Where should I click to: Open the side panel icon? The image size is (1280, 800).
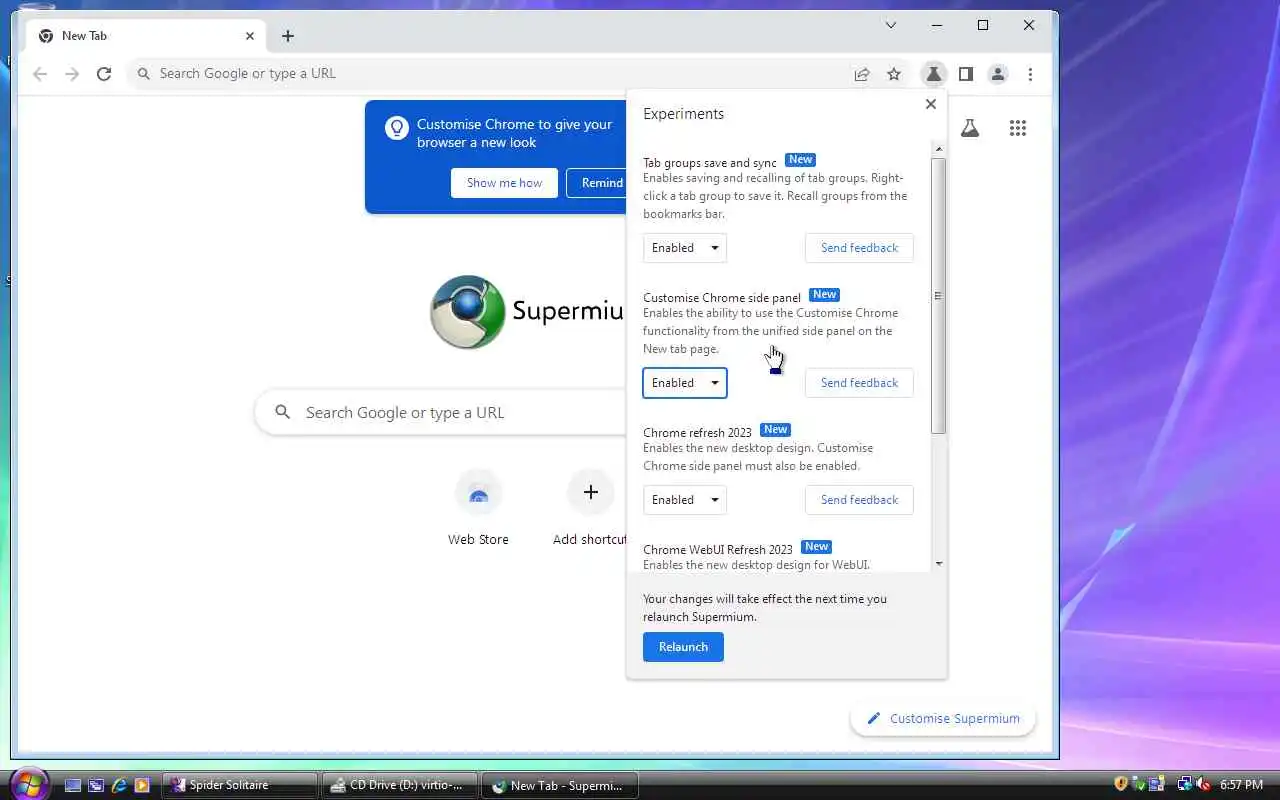pos(966,74)
